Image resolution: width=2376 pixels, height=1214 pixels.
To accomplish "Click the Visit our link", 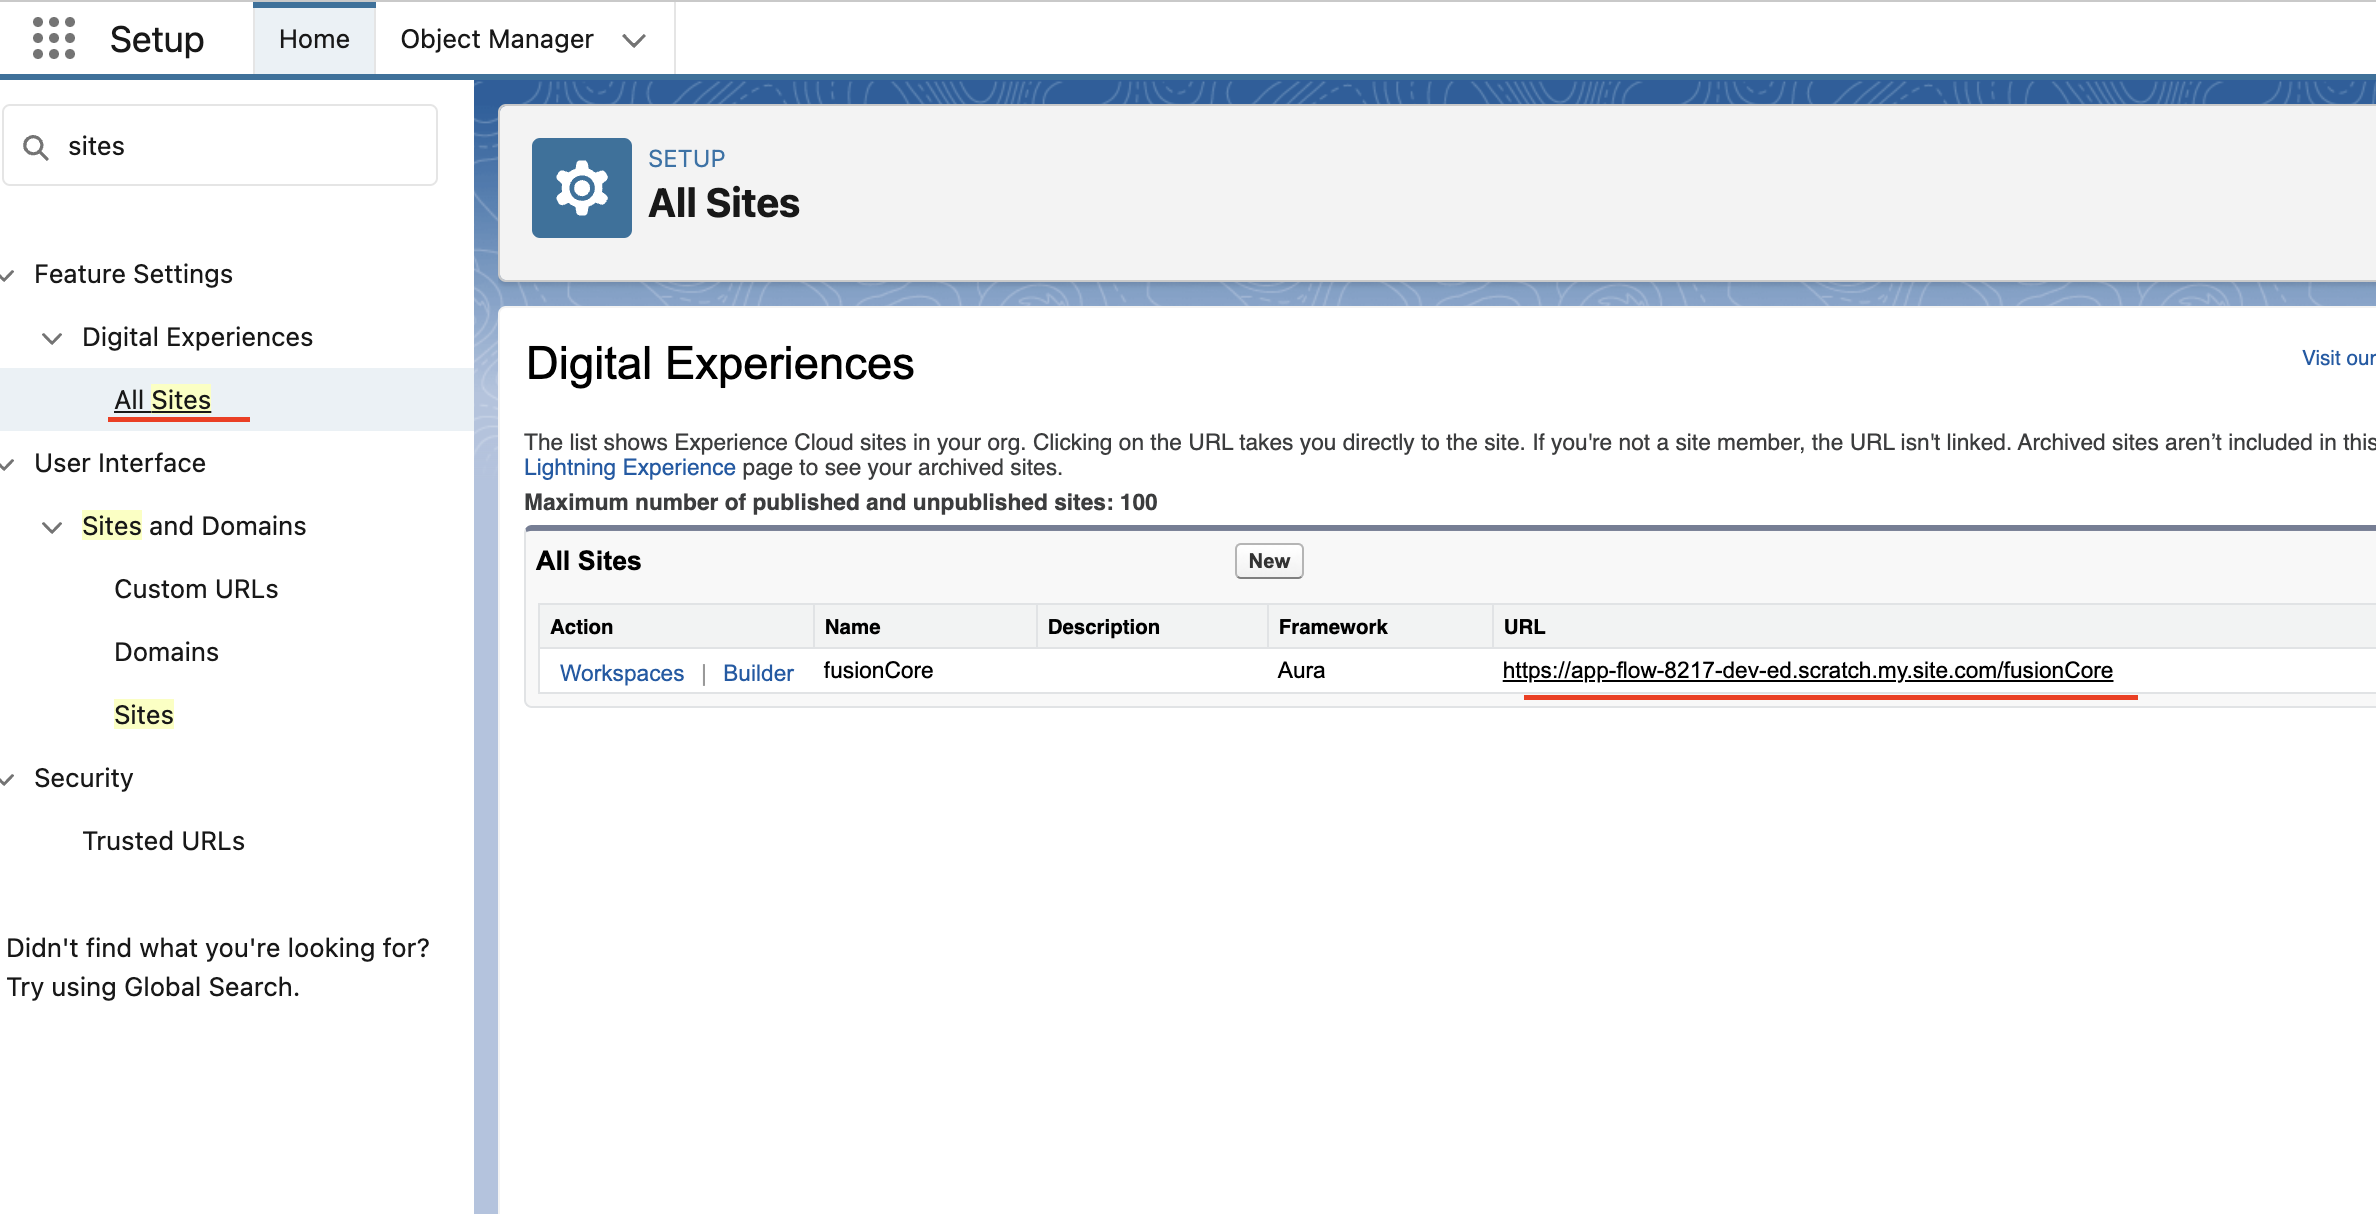I will click(x=2338, y=358).
